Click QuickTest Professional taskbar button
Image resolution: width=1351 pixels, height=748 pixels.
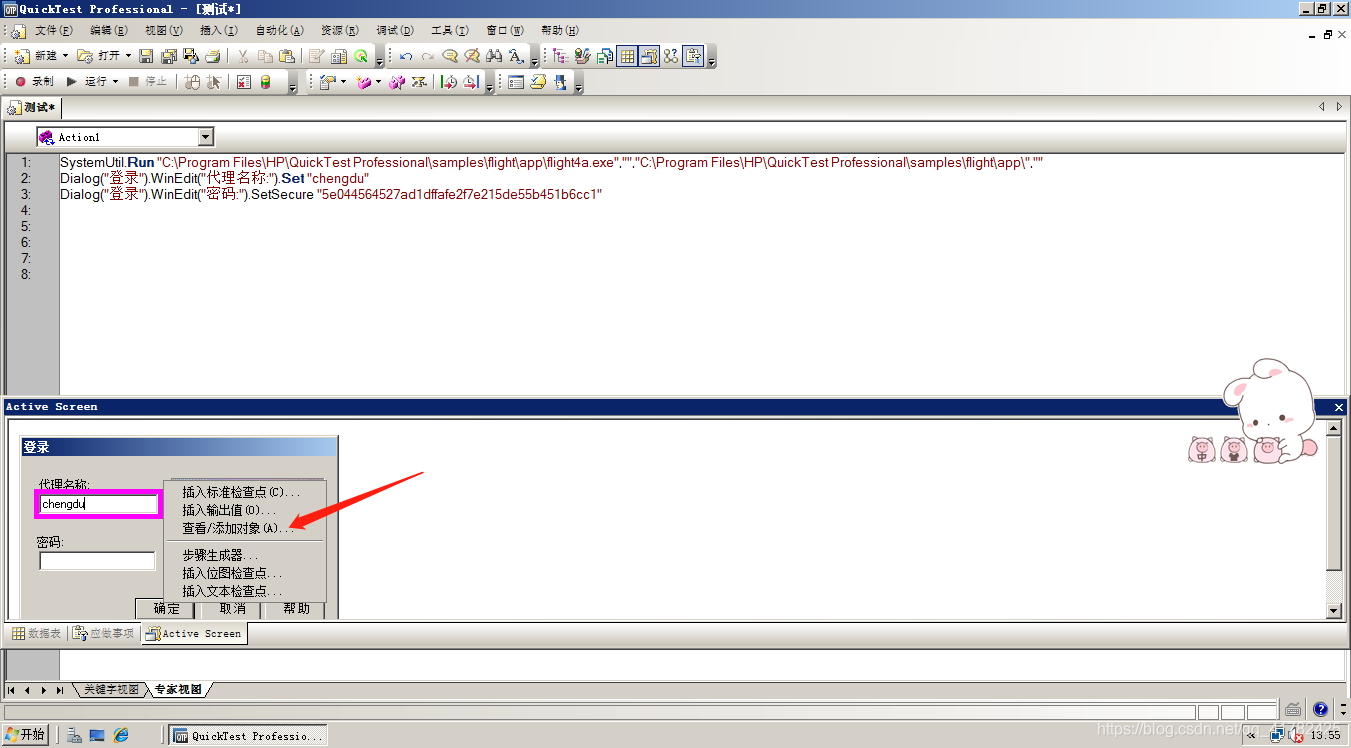click(x=247, y=735)
